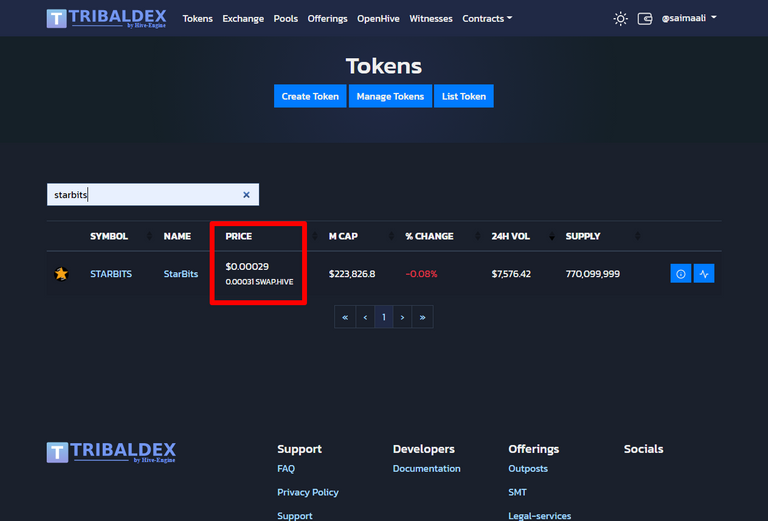Click the NAME column header

coord(177,236)
